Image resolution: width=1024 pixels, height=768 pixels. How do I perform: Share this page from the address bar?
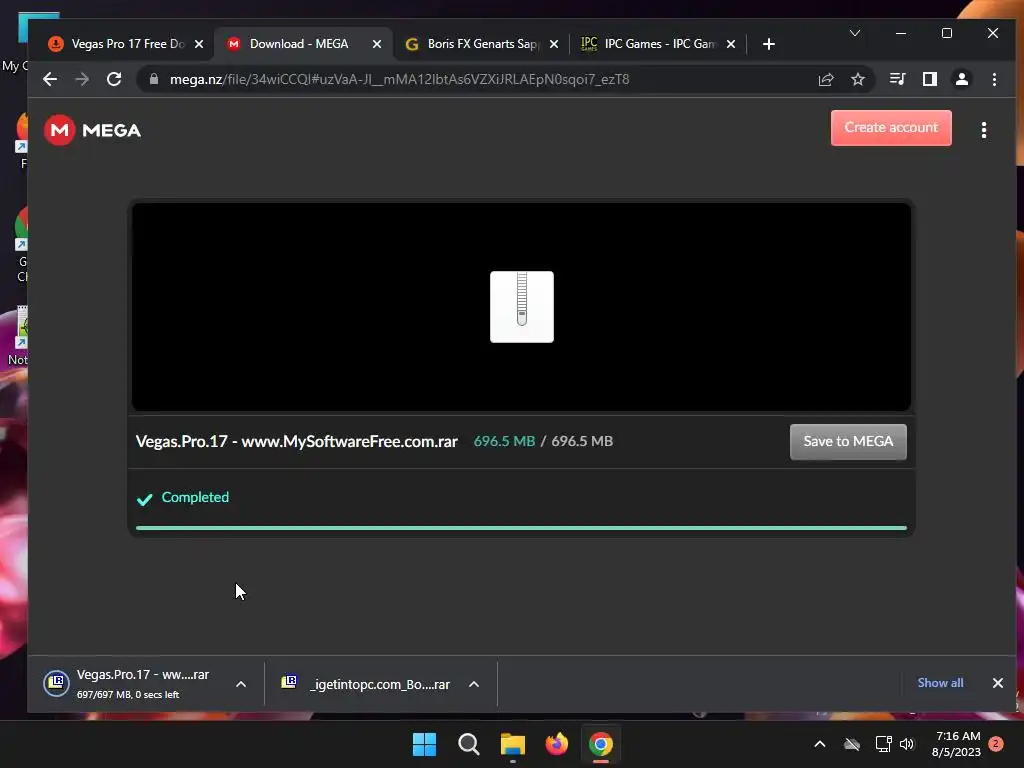click(826, 79)
